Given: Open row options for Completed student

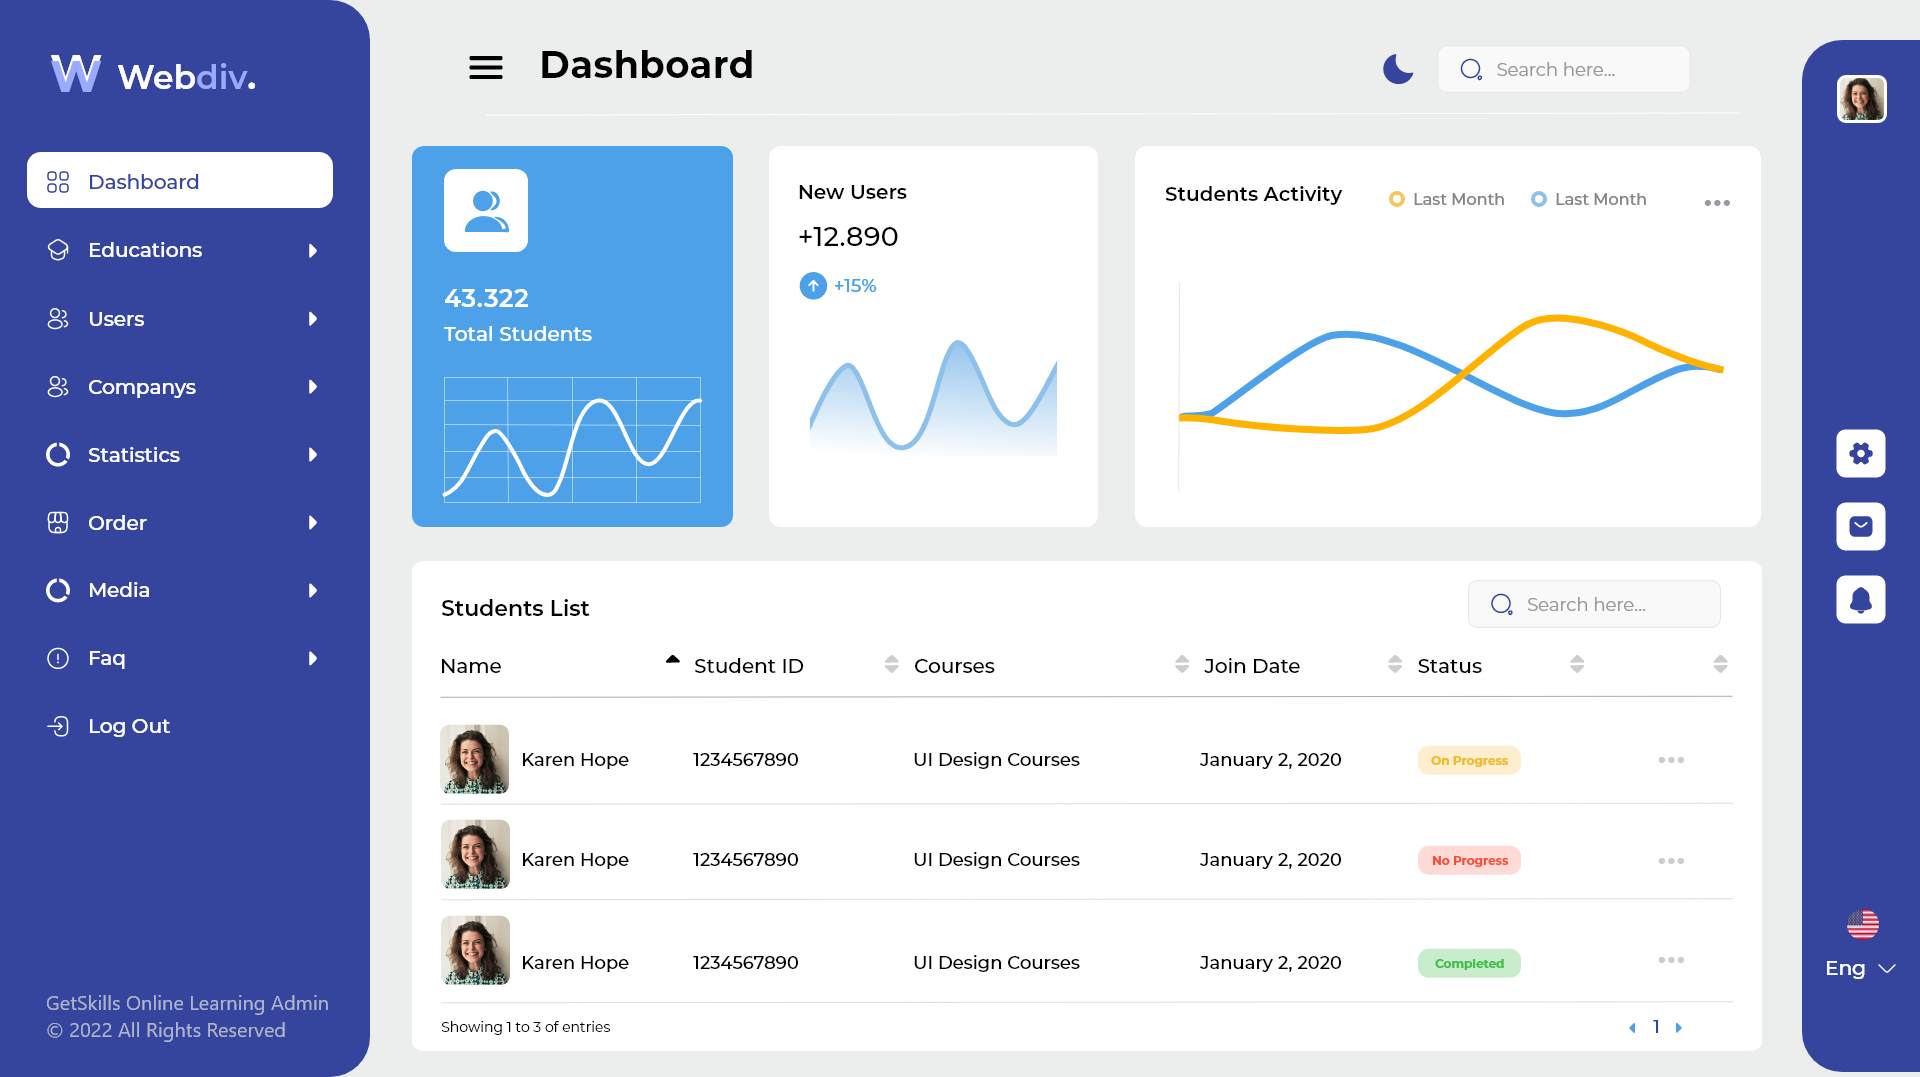Looking at the screenshot, I should click(1671, 960).
